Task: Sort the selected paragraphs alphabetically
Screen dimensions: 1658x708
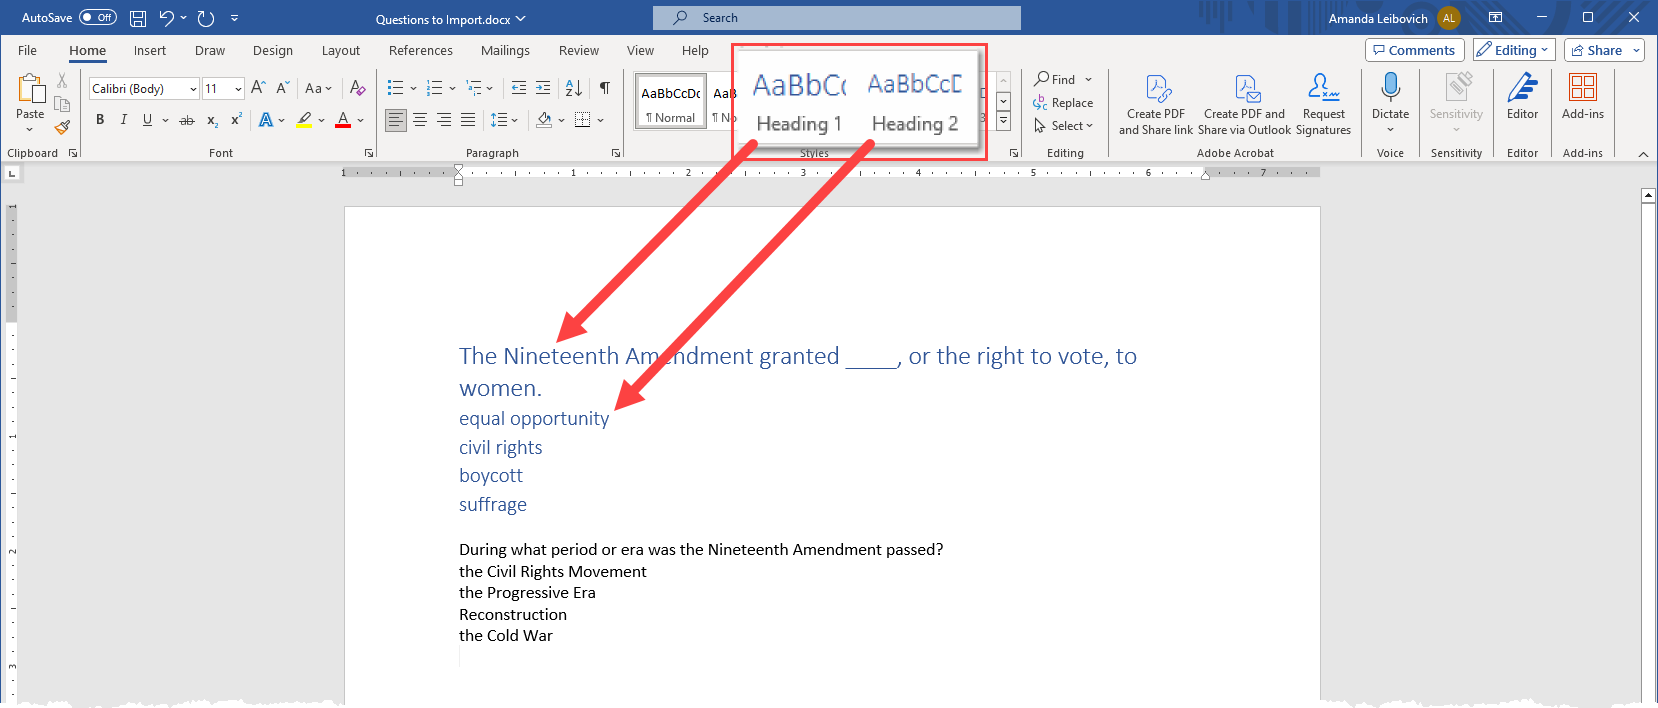Action: (x=573, y=88)
